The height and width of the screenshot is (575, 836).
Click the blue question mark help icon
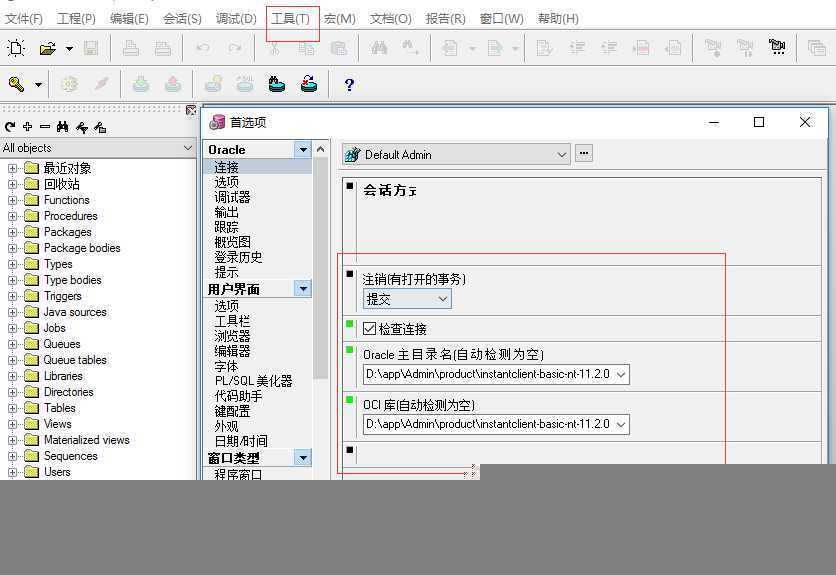tap(349, 84)
